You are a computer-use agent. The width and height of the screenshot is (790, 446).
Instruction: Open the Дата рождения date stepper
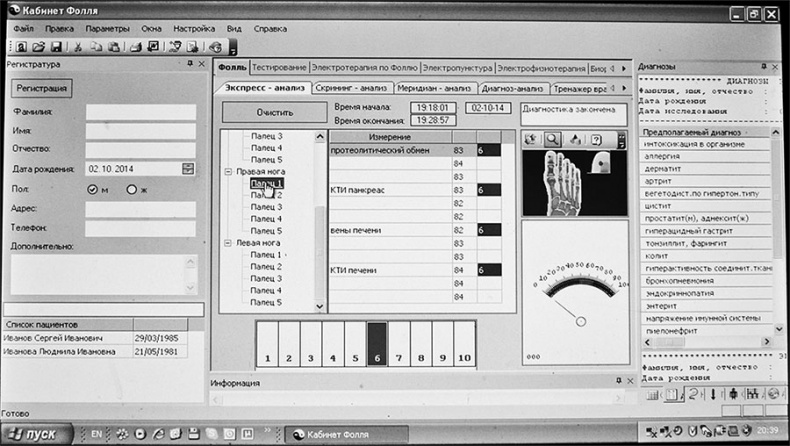188,169
